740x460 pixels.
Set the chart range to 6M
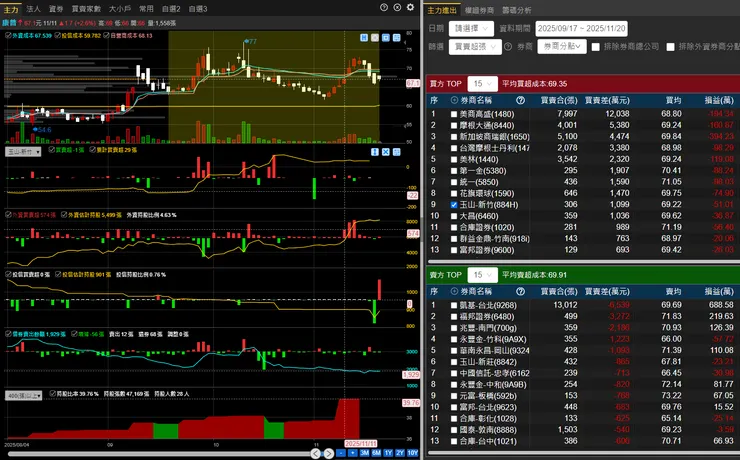tap(376, 453)
